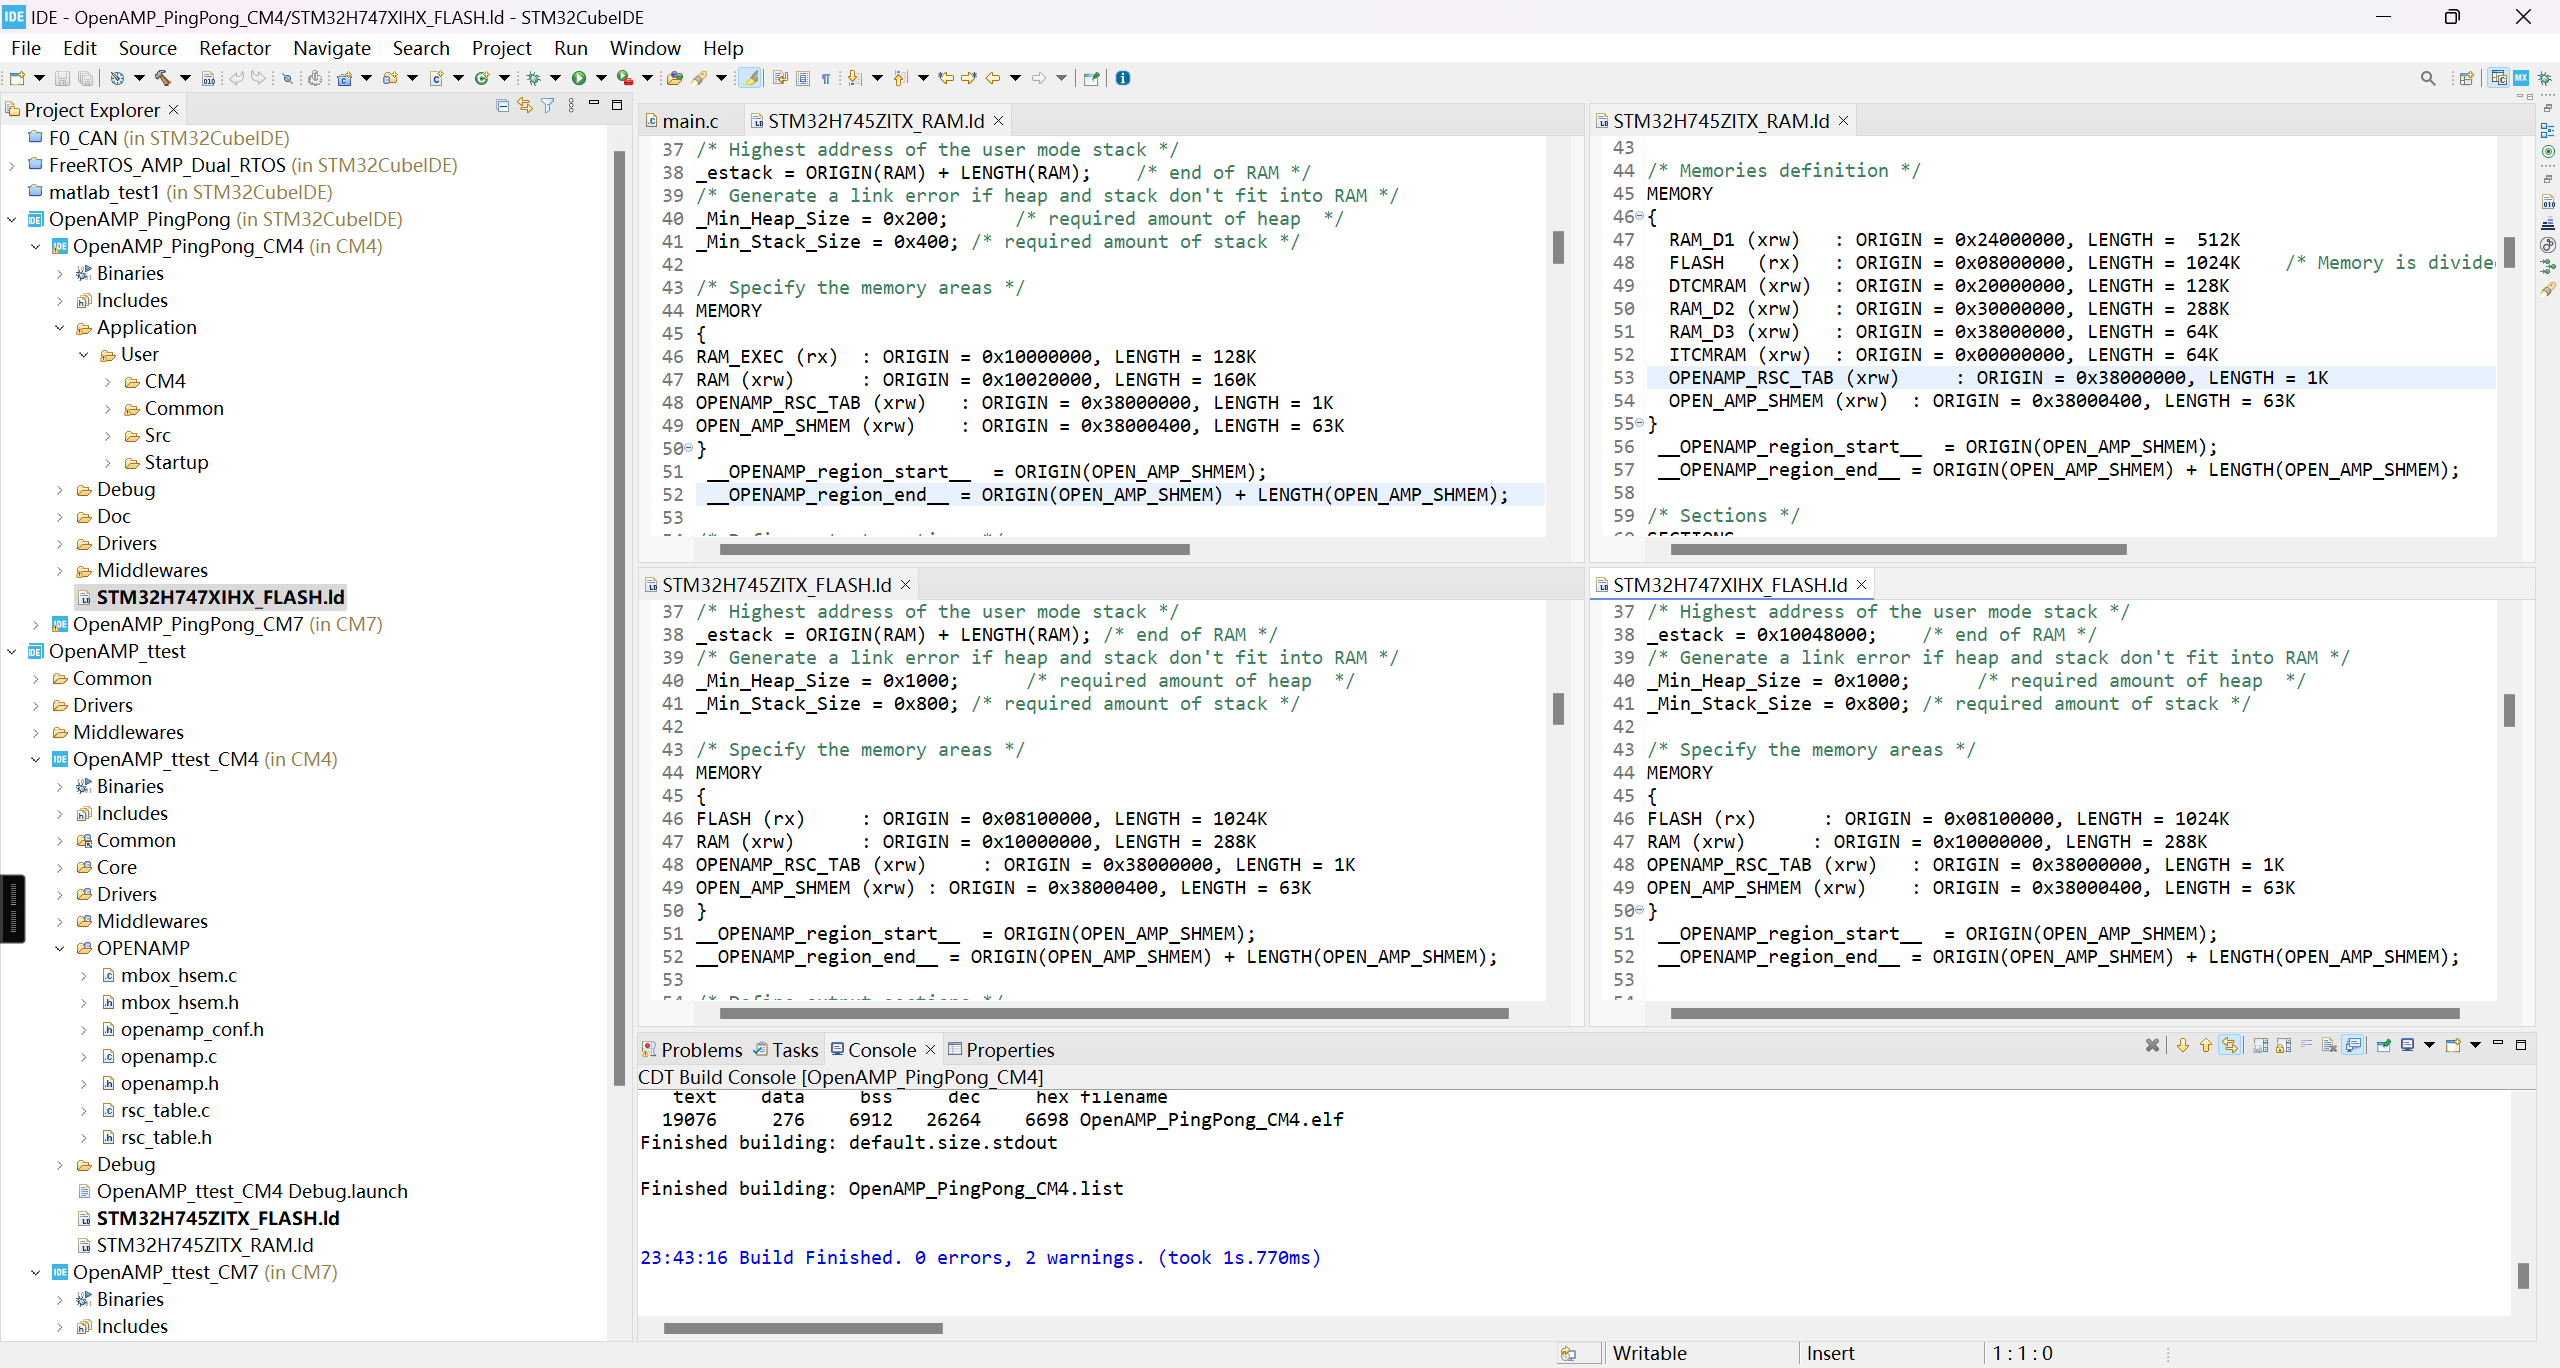Collapse the OPENAMP folder

[62, 948]
